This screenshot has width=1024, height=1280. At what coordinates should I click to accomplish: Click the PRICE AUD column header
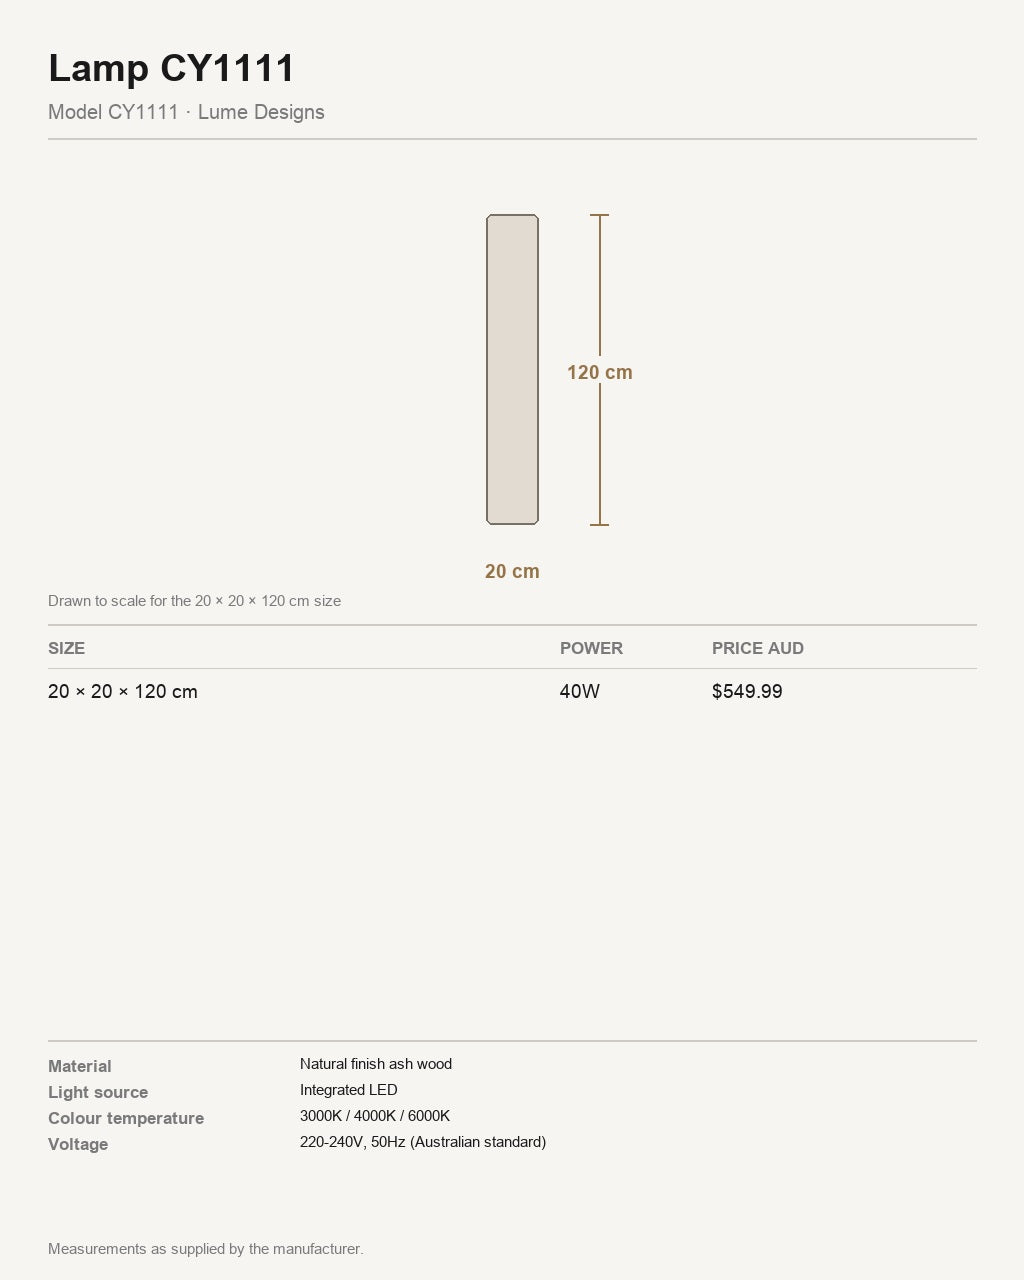point(758,648)
